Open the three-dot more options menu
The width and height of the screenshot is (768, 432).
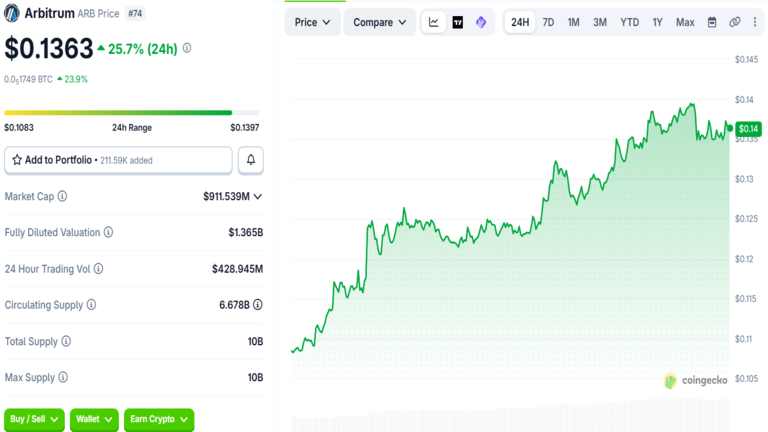click(755, 22)
